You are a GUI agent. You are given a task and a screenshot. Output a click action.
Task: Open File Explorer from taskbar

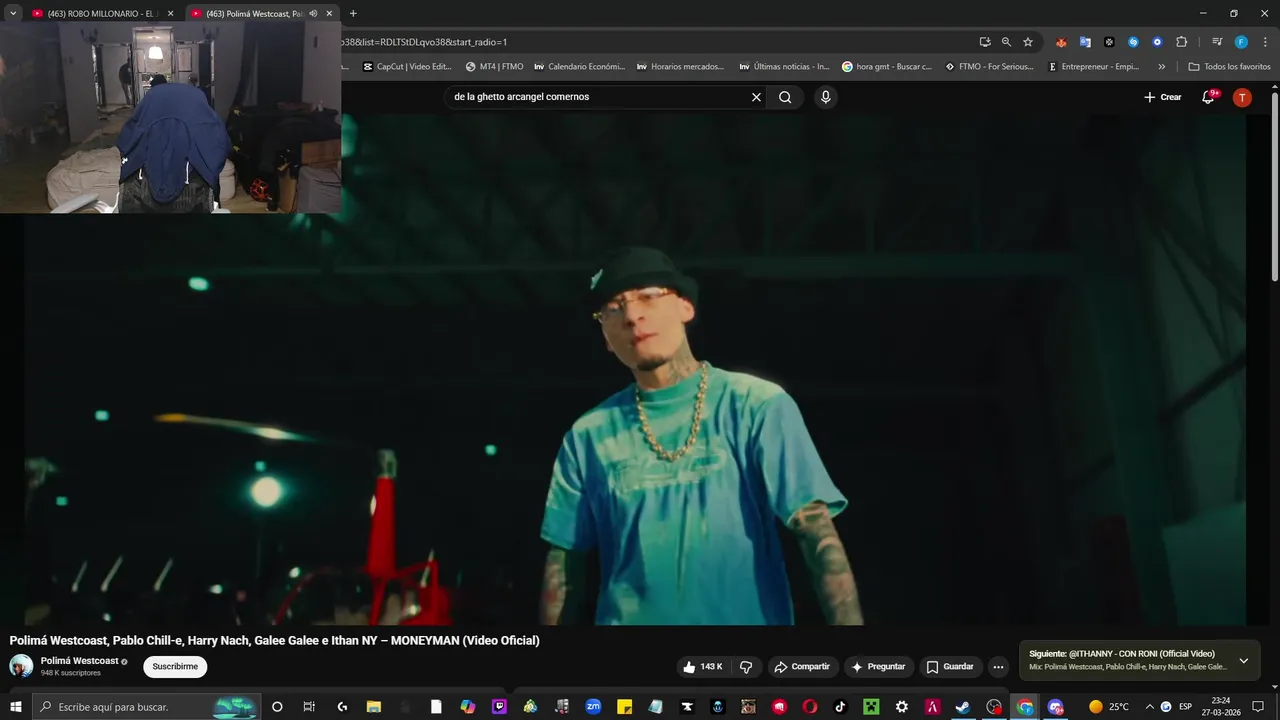pyautogui.click(x=374, y=707)
